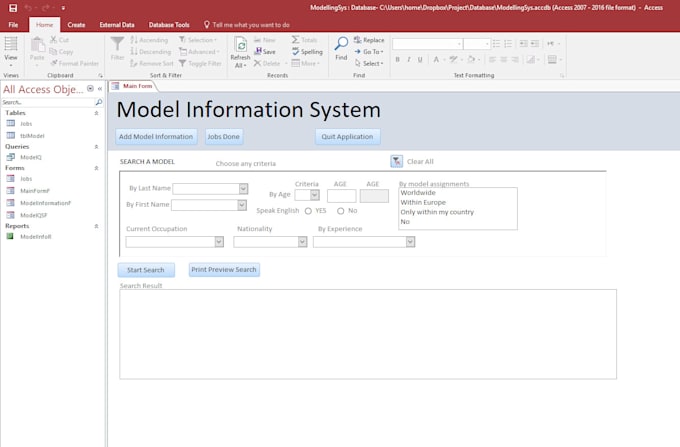
Task: Select the Main Form document tab
Action: 133,86
